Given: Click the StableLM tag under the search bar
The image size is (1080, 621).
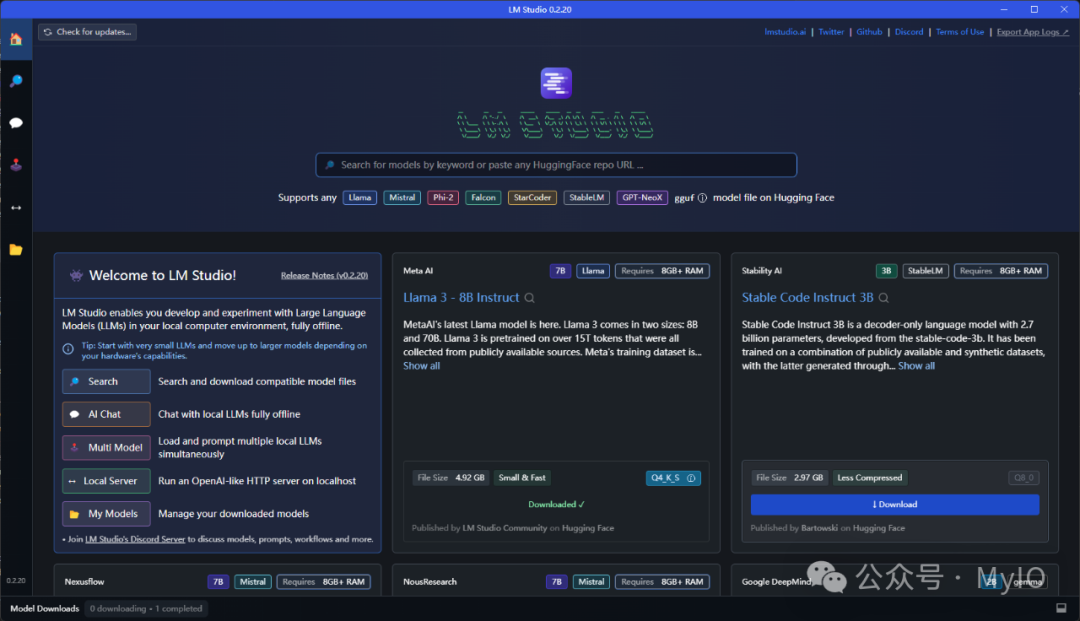Looking at the screenshot, I should tap(586, 198).
